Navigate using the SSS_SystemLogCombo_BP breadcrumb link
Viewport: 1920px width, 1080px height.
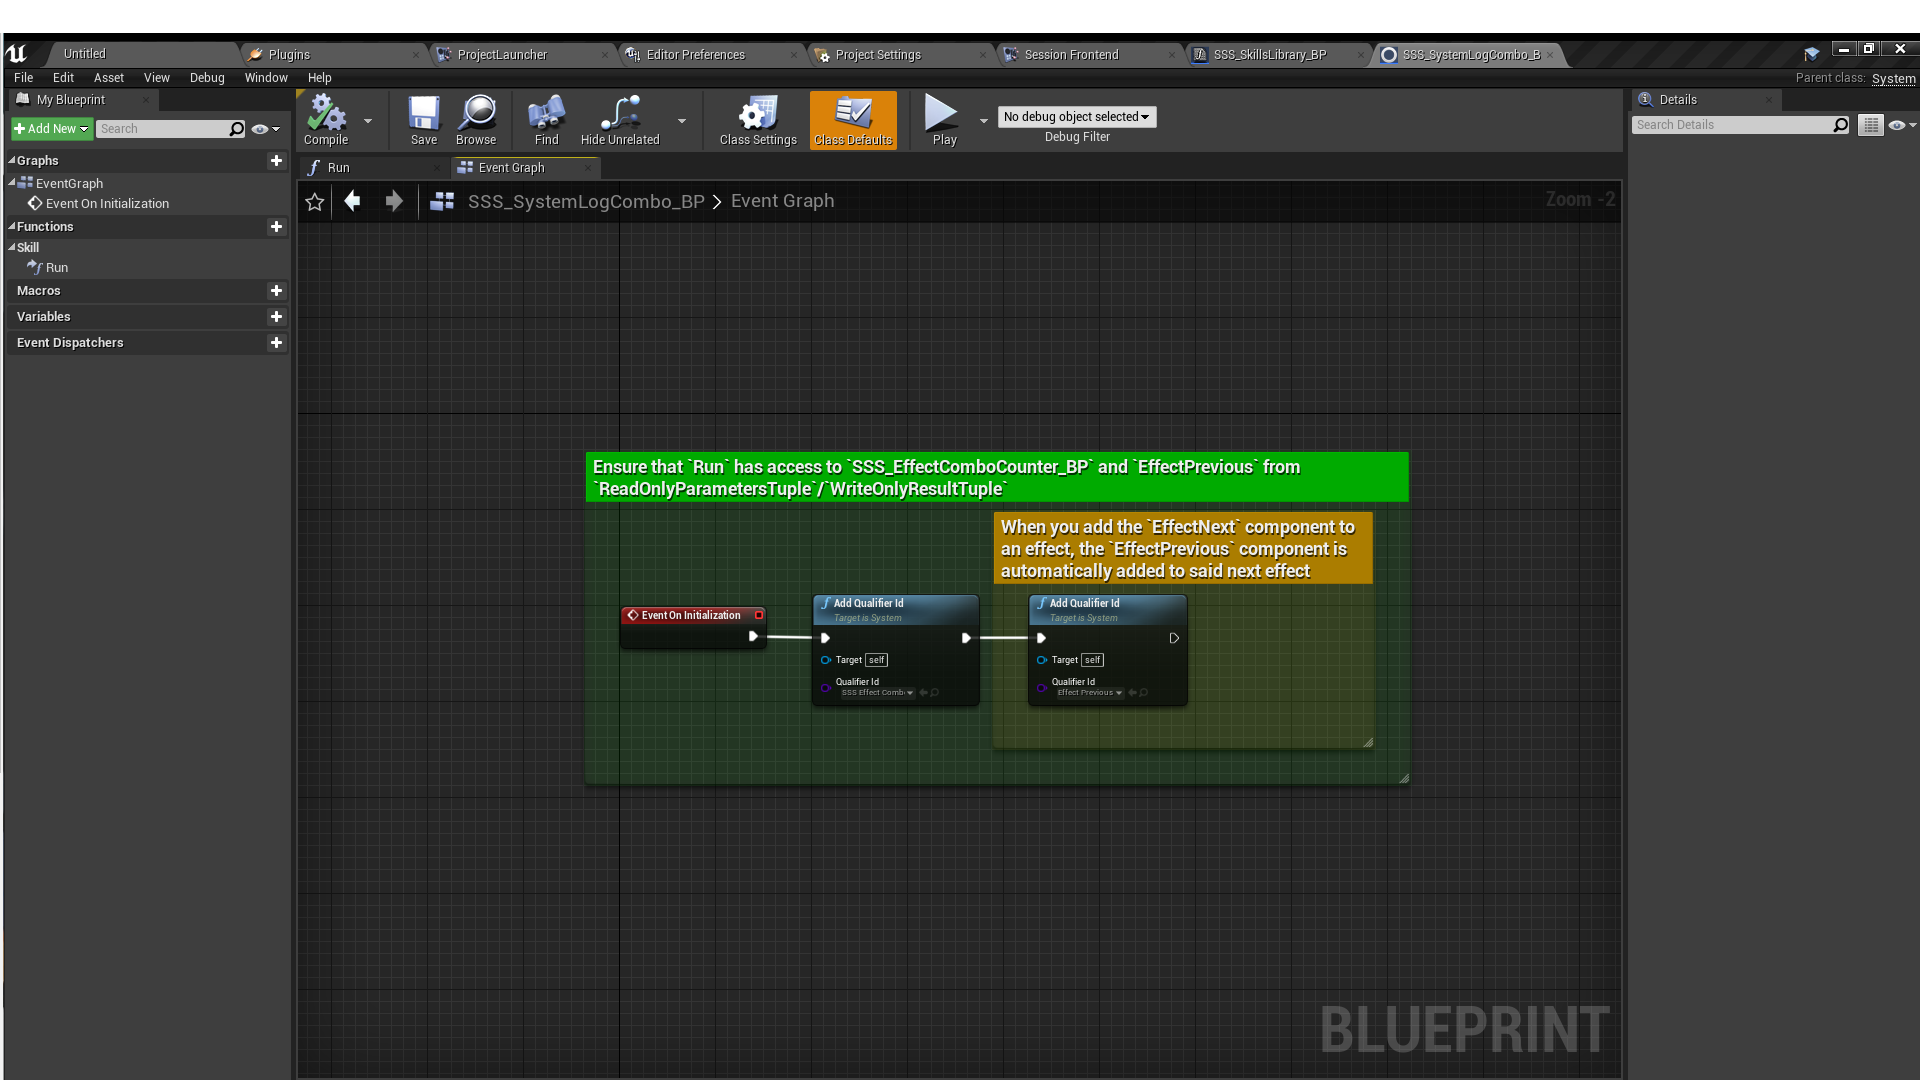click(586, 201)
